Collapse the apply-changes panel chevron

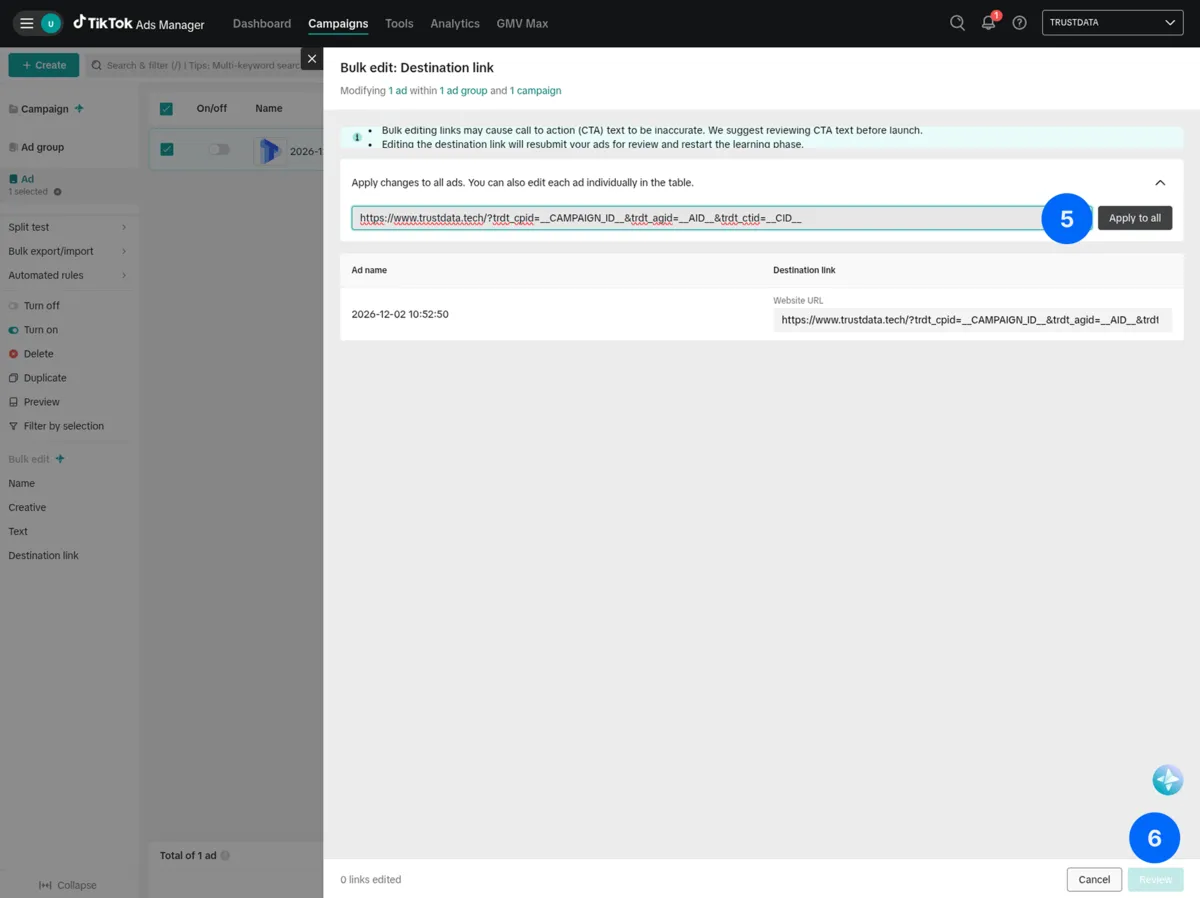point(1160,183)
